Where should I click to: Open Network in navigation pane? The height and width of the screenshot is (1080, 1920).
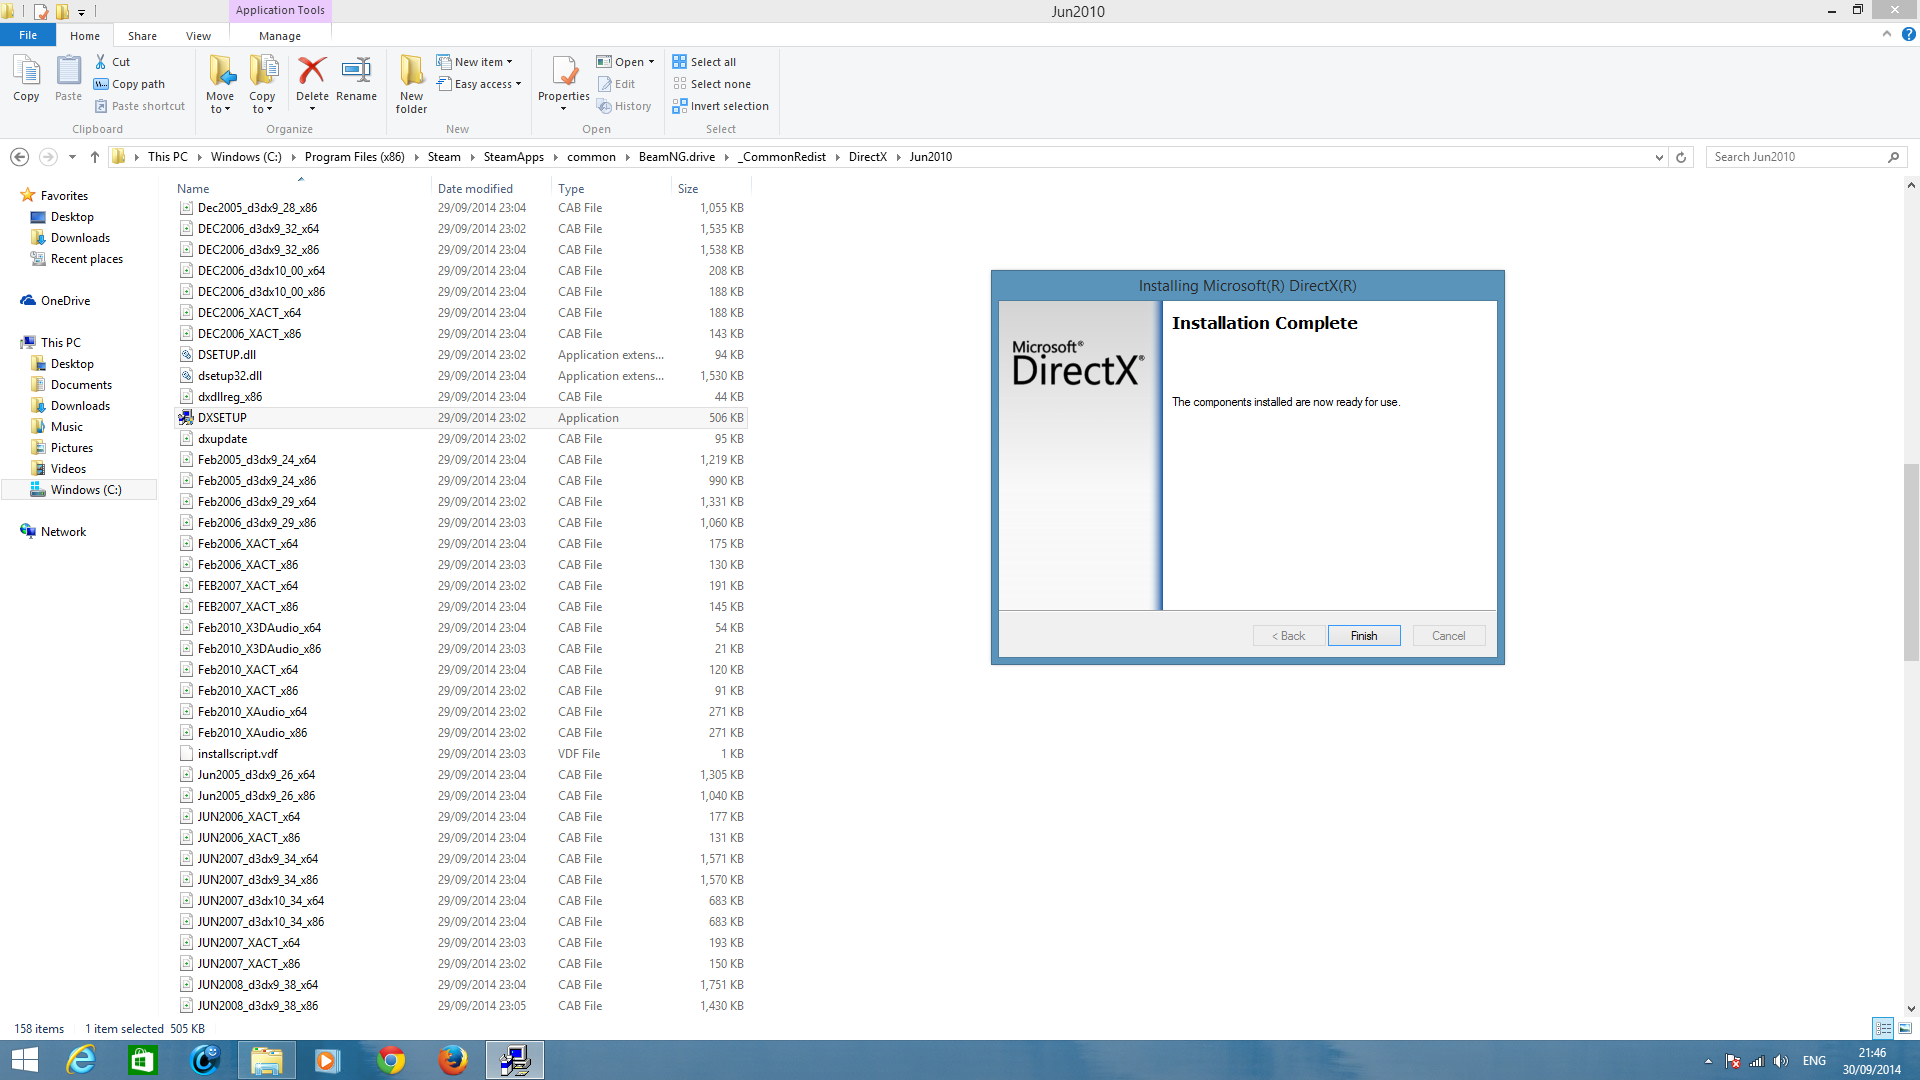click(x=63, y=532)
